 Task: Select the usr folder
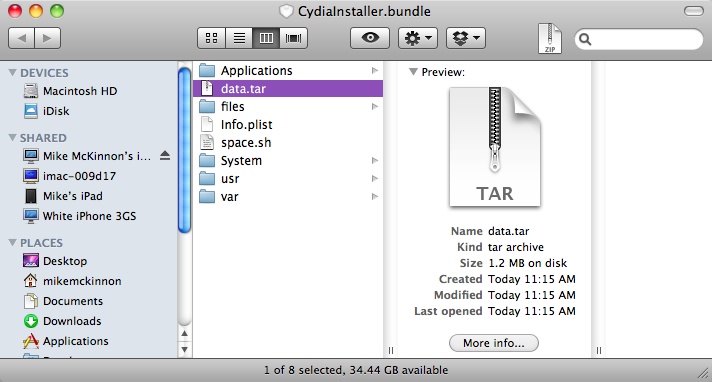(x=288, y=179)
